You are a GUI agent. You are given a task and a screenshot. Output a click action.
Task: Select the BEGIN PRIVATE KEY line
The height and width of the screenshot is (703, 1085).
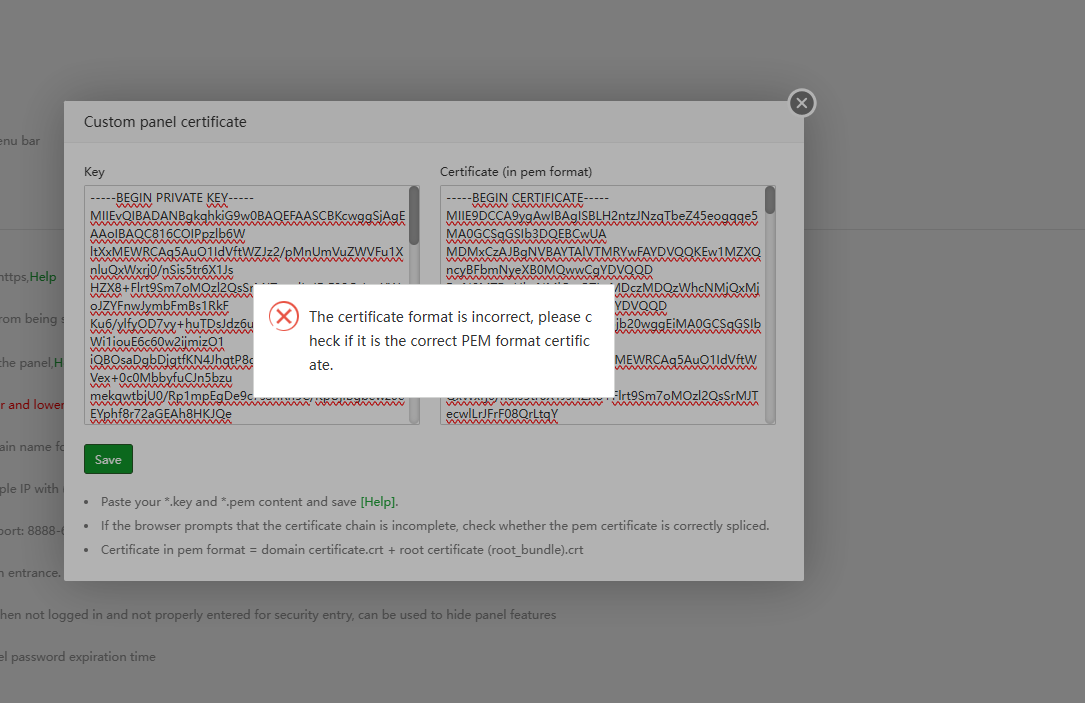(x=172, y=198)
